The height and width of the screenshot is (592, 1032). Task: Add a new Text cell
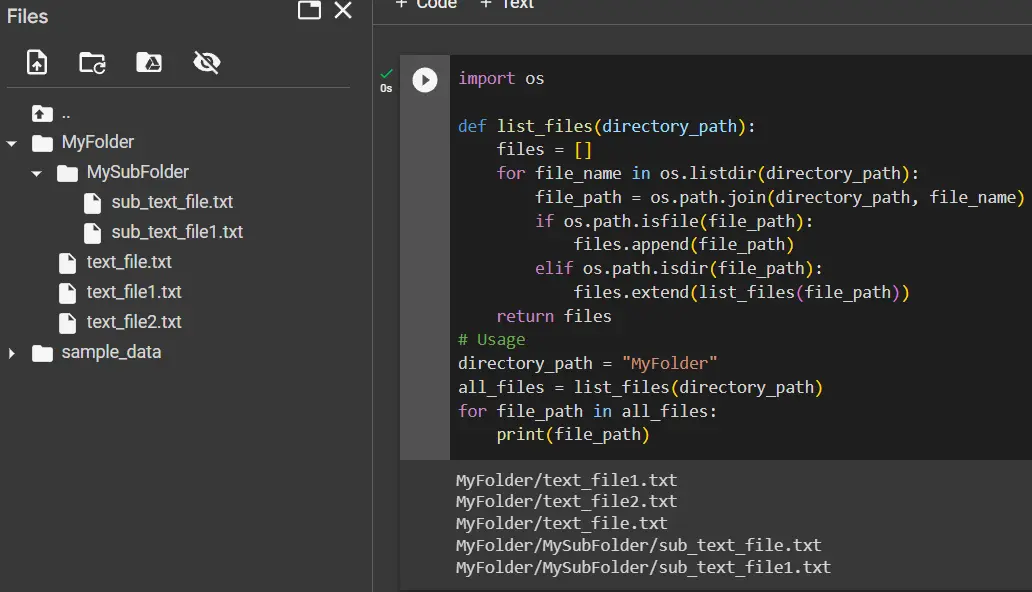(x=505, y=4)
